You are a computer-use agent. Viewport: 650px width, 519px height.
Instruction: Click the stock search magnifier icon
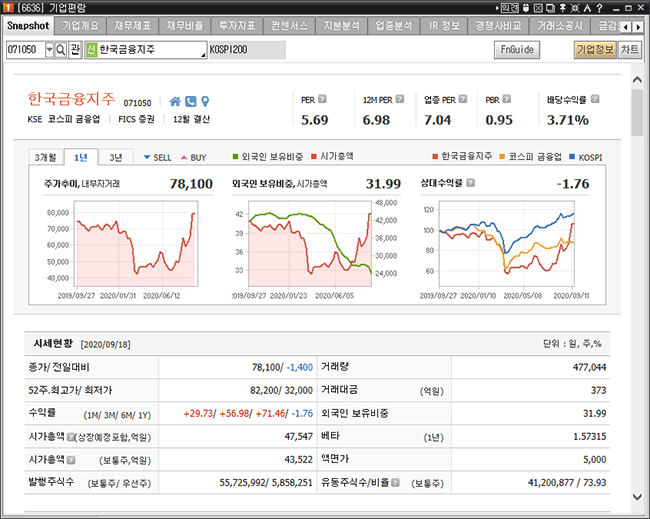[61, 50]
